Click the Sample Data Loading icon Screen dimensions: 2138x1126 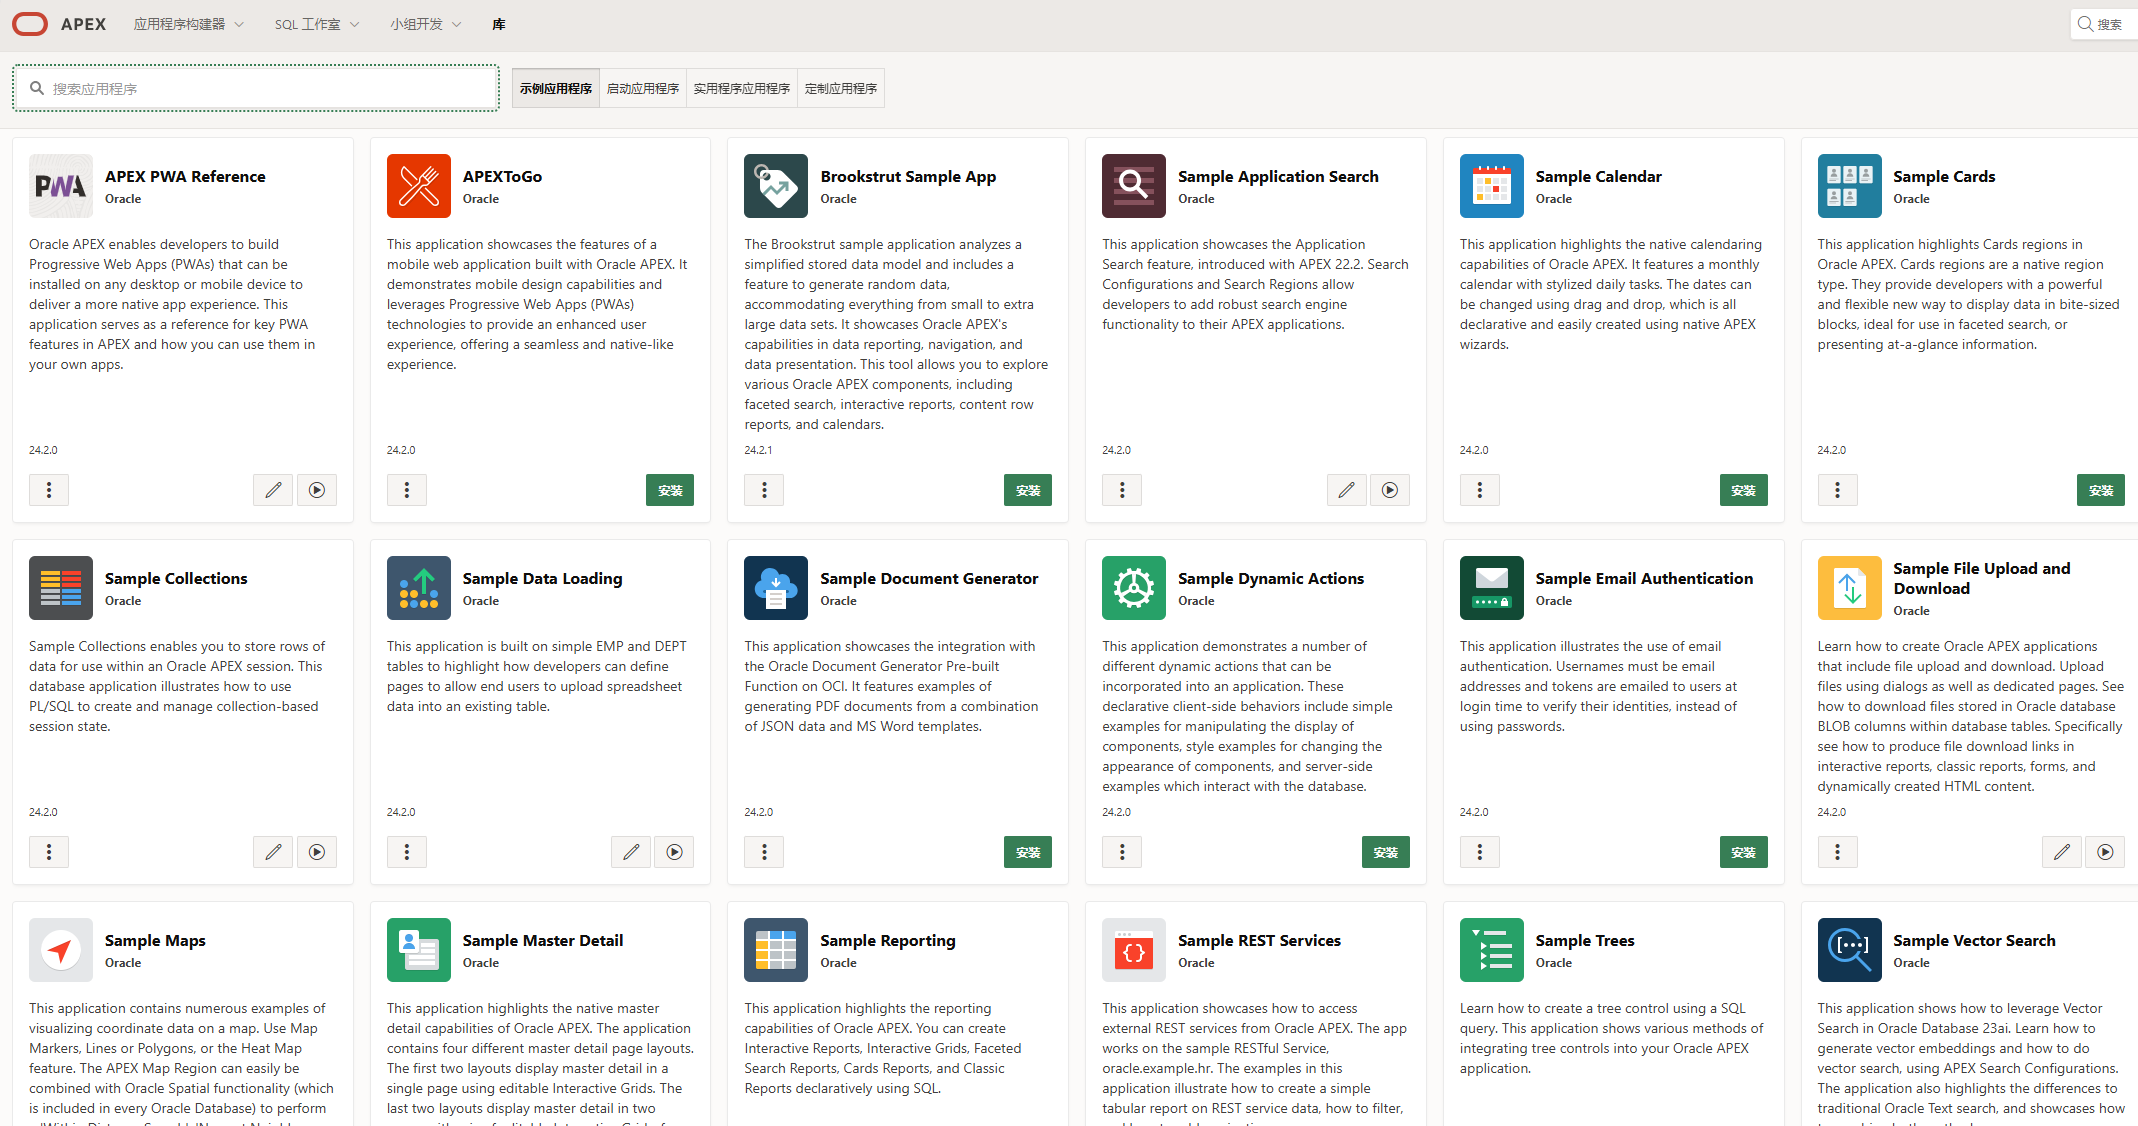pyautogui.click(x=419, y=588)
